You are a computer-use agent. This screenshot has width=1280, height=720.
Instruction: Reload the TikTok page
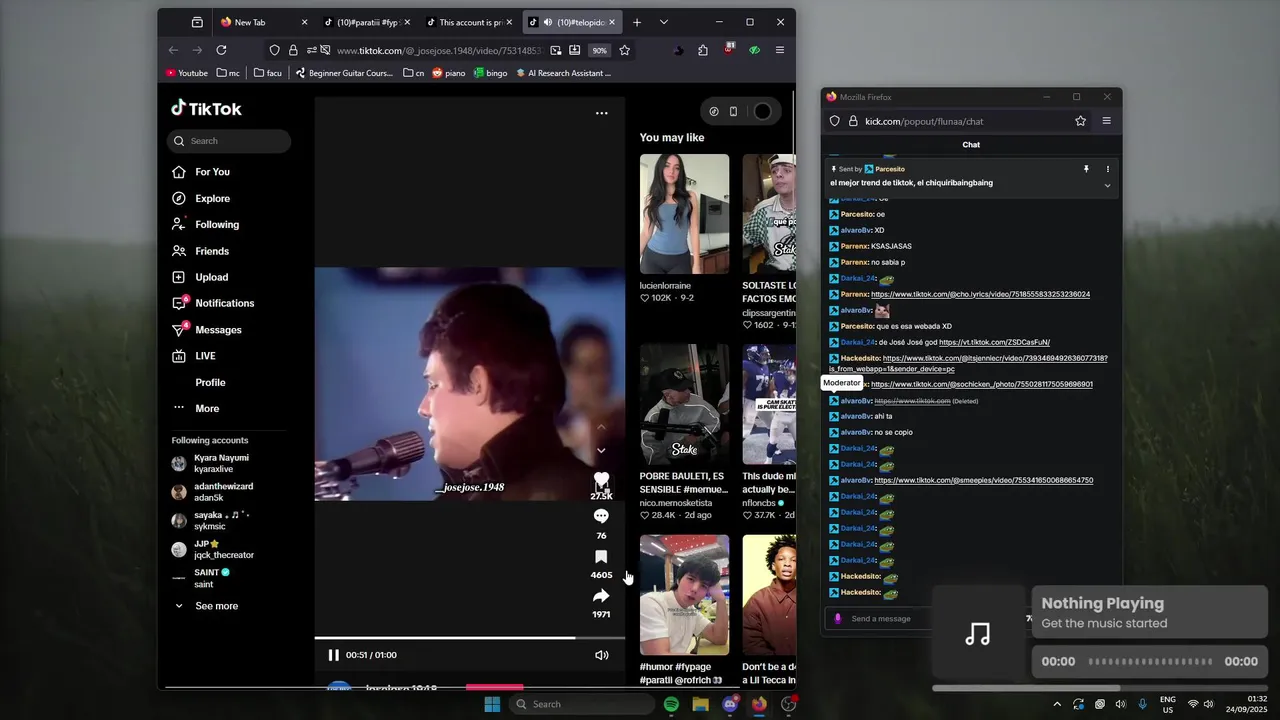coord(221,50)
